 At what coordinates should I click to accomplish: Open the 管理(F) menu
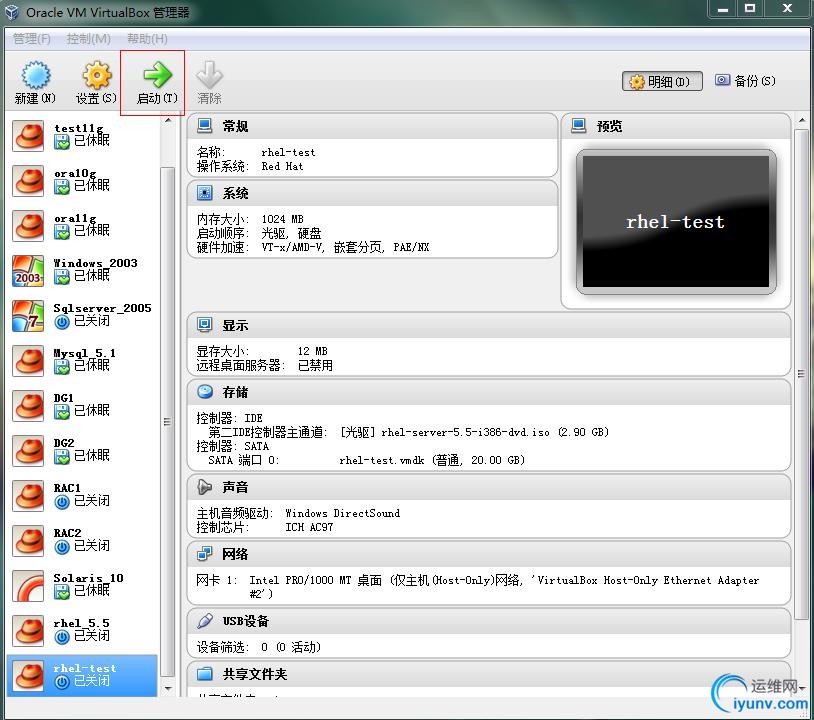point(32,39)
